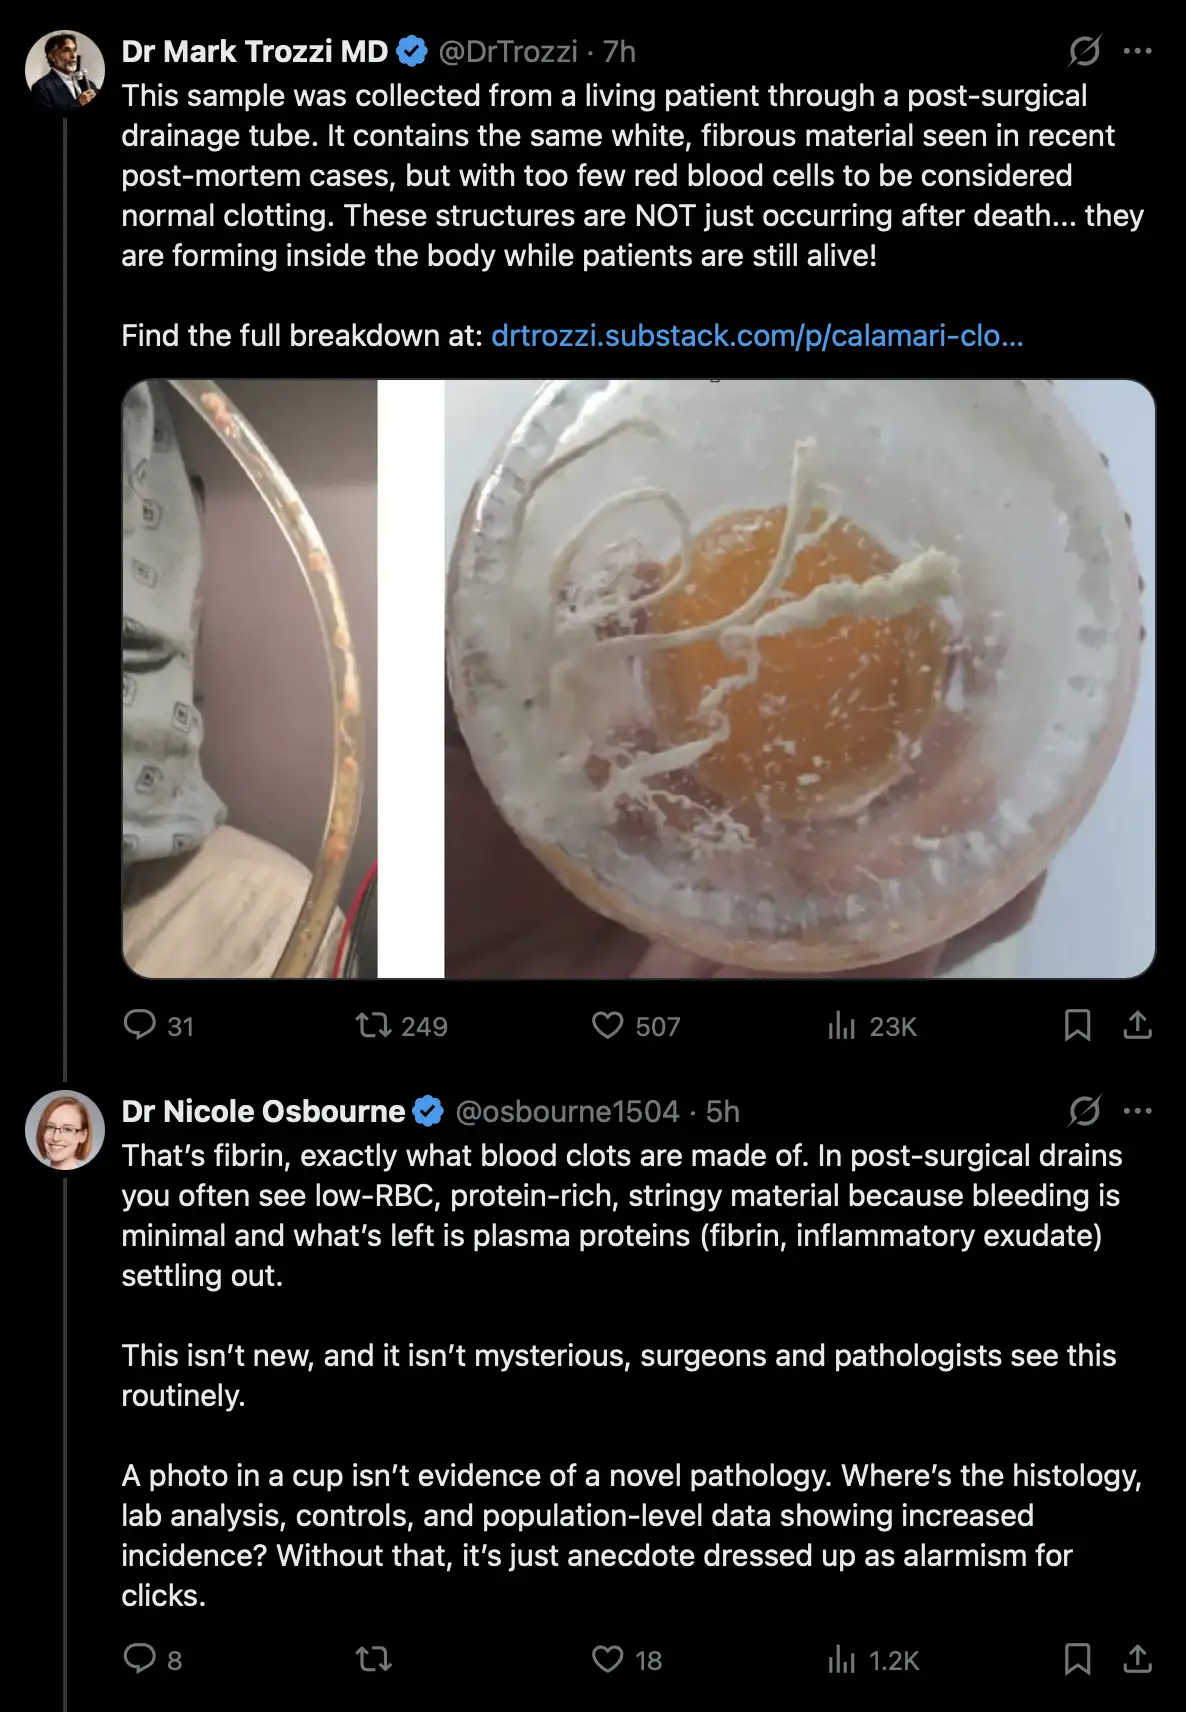Image resolution: width=1186 pixels, height=1712 pixels.
Task: Open Grok icon on Osbourne's reply
Action: pyautogui.click(x=1084, y=1111)
